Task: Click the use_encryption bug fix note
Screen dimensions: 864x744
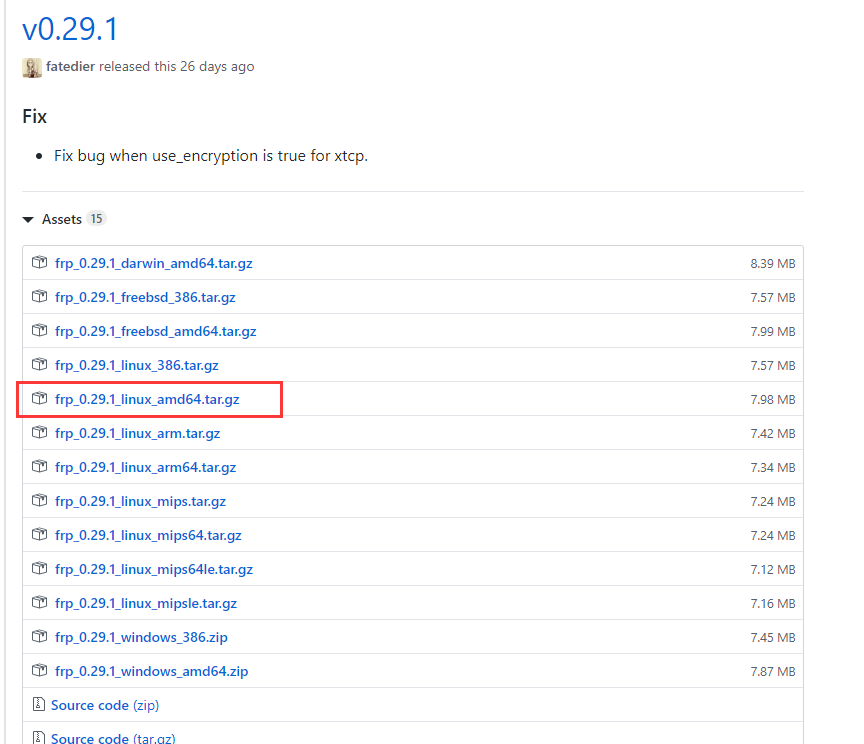Action: tap(210, 156)
